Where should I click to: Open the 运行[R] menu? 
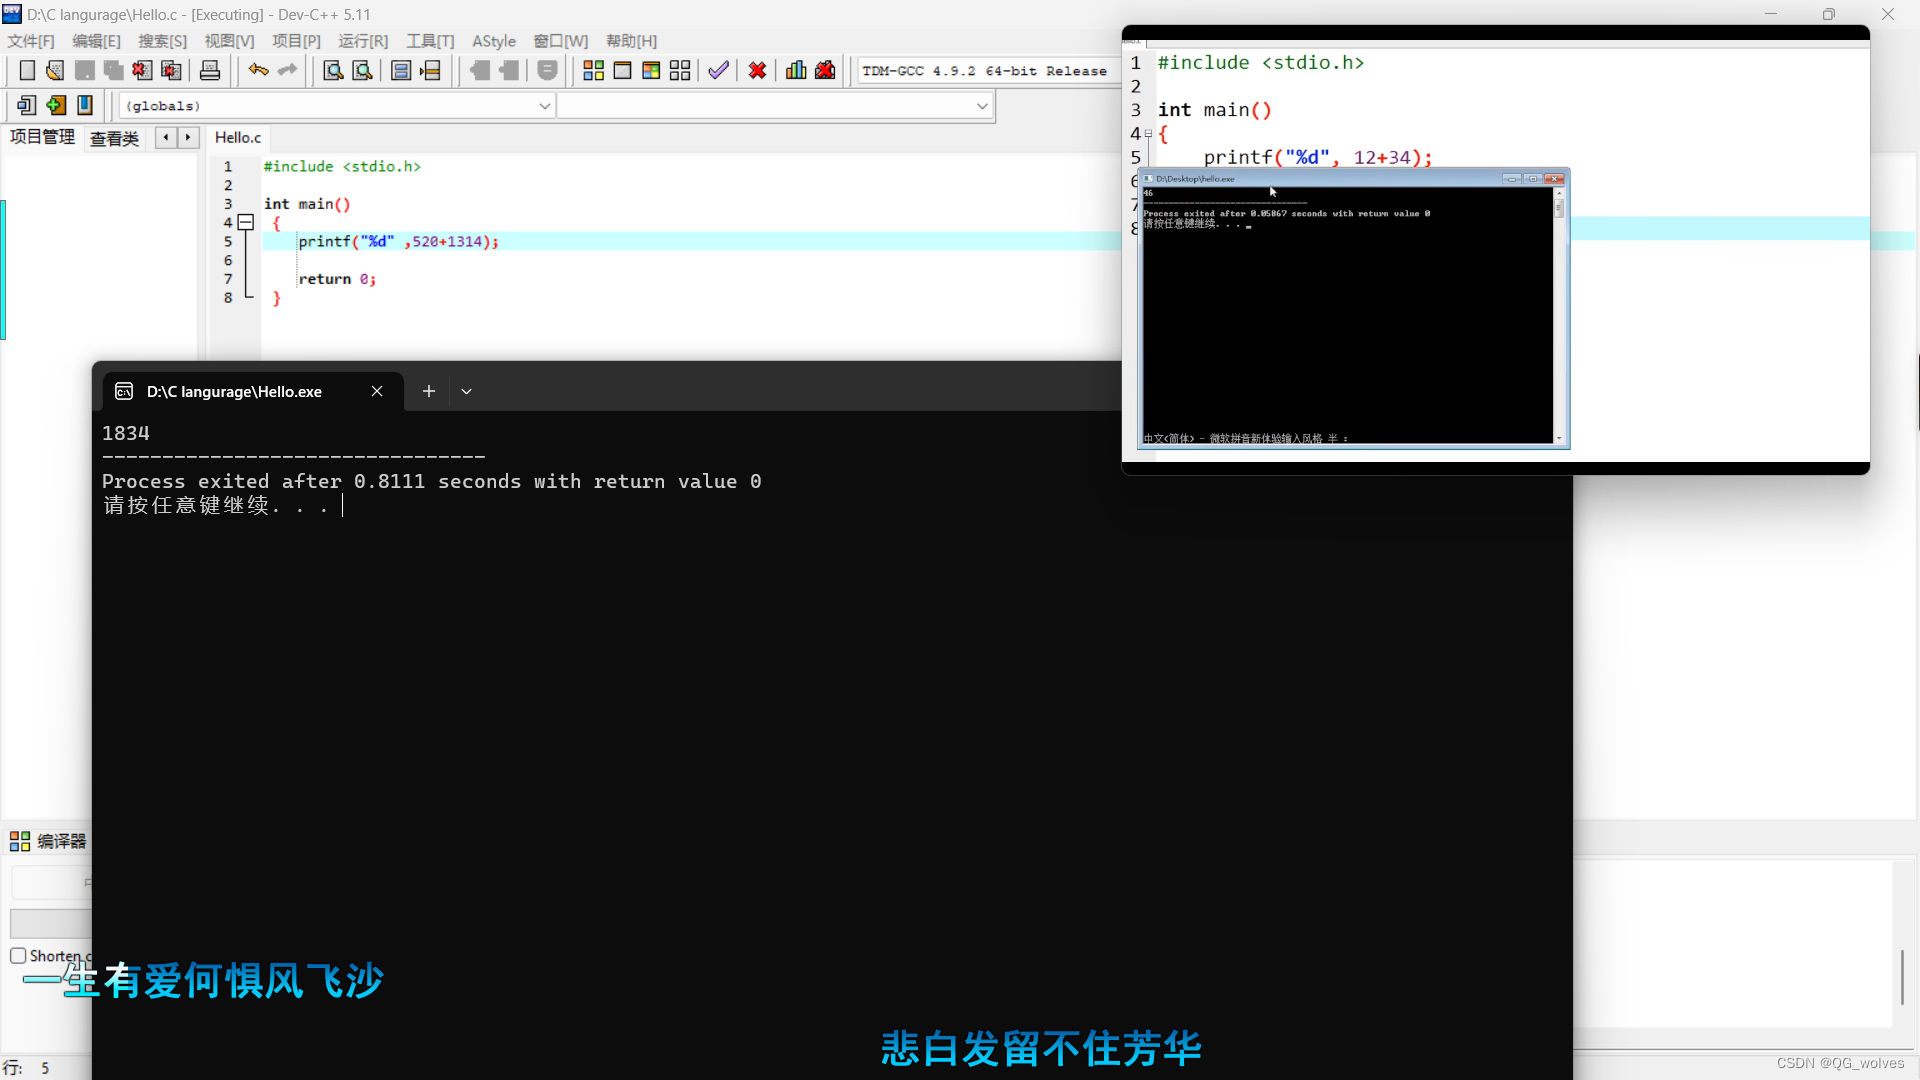pos(362,41)
